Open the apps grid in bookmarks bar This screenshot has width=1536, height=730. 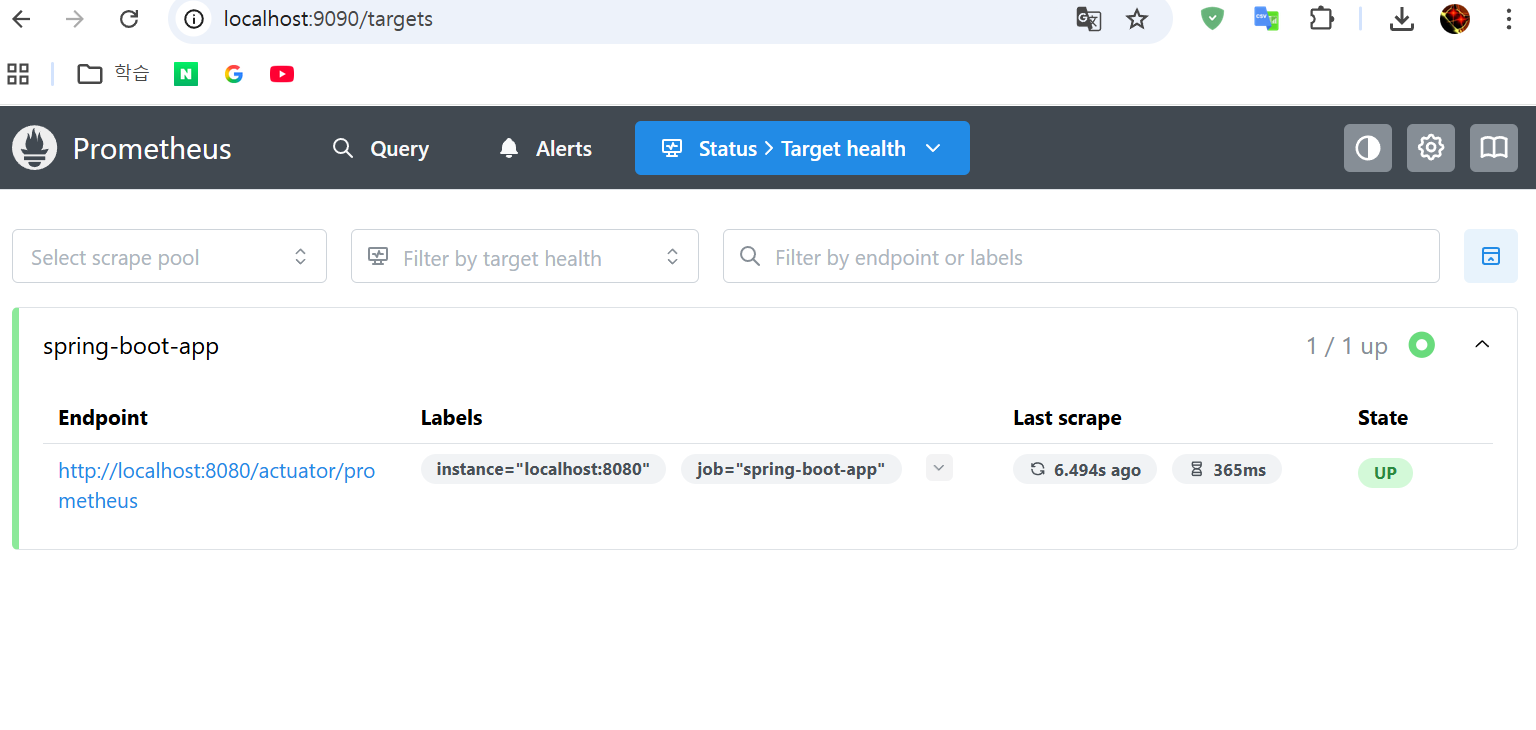pyautogui.click(x=18, y=73)
